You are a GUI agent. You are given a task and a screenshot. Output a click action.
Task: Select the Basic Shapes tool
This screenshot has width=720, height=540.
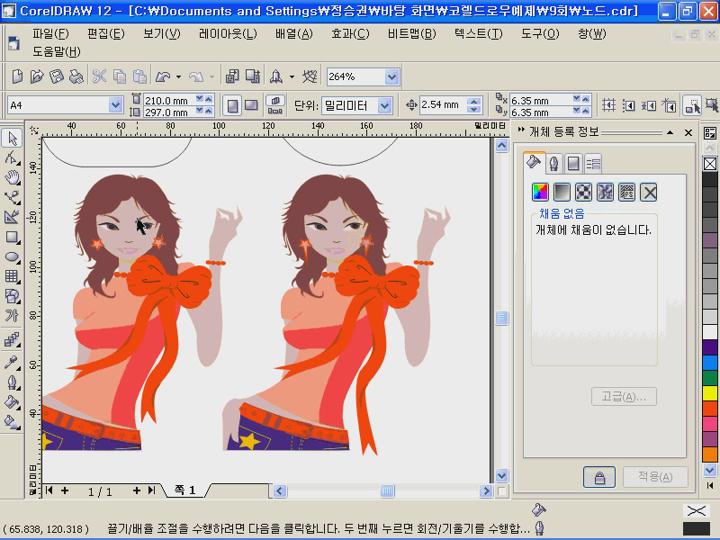[12, 296]
